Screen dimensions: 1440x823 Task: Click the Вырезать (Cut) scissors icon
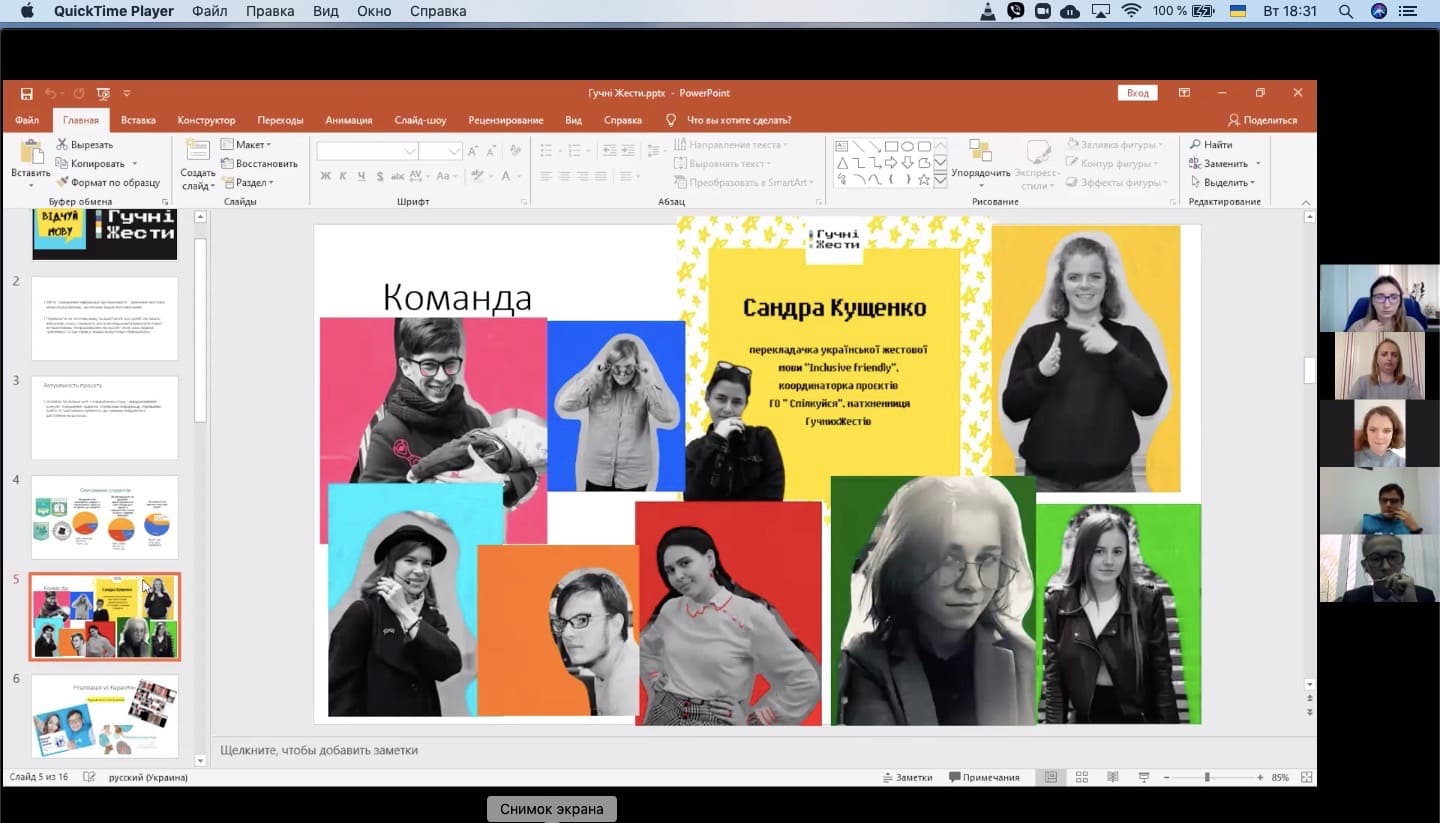[x=62, y=145]
